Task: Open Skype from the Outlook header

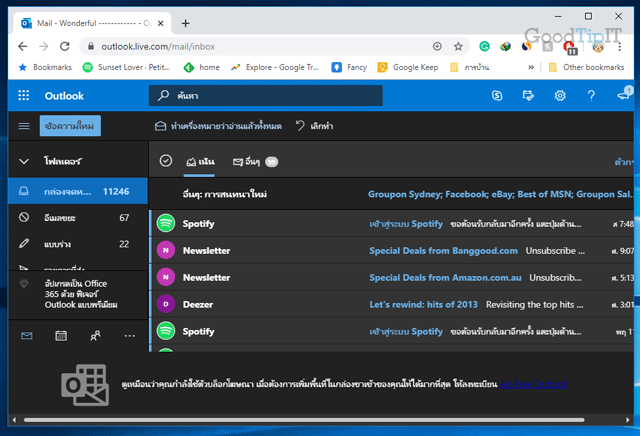Action: tap(497, 96)
